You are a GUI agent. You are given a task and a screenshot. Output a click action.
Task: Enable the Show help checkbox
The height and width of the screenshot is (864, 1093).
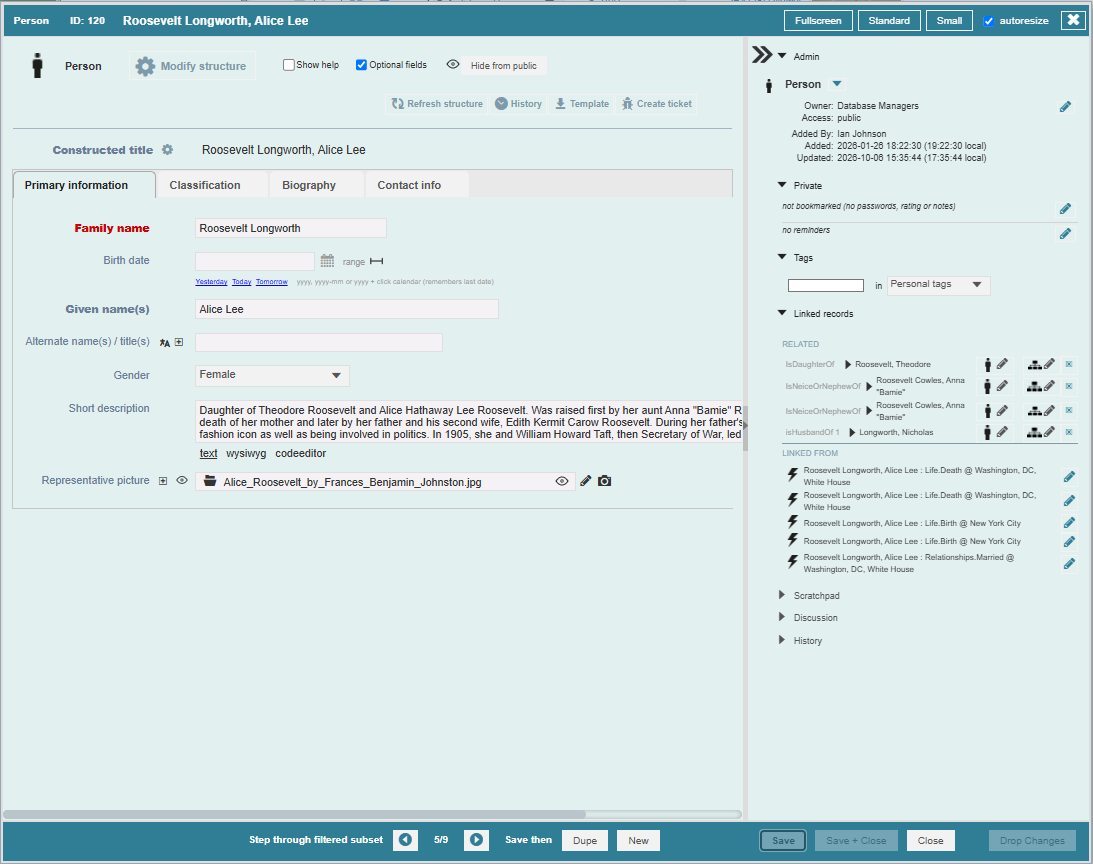pos(289,65)
